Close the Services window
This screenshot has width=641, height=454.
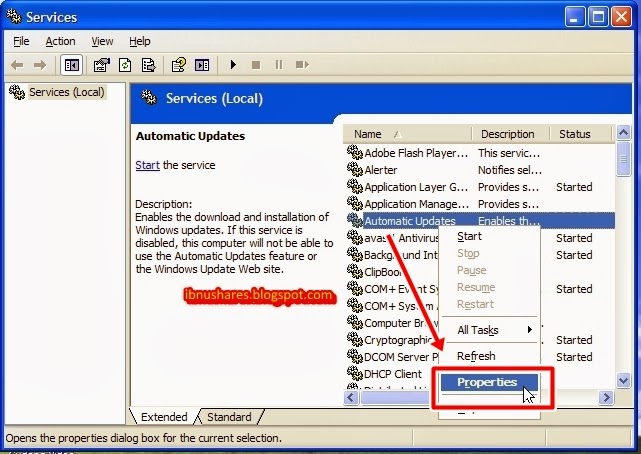[x=621, y=17]
